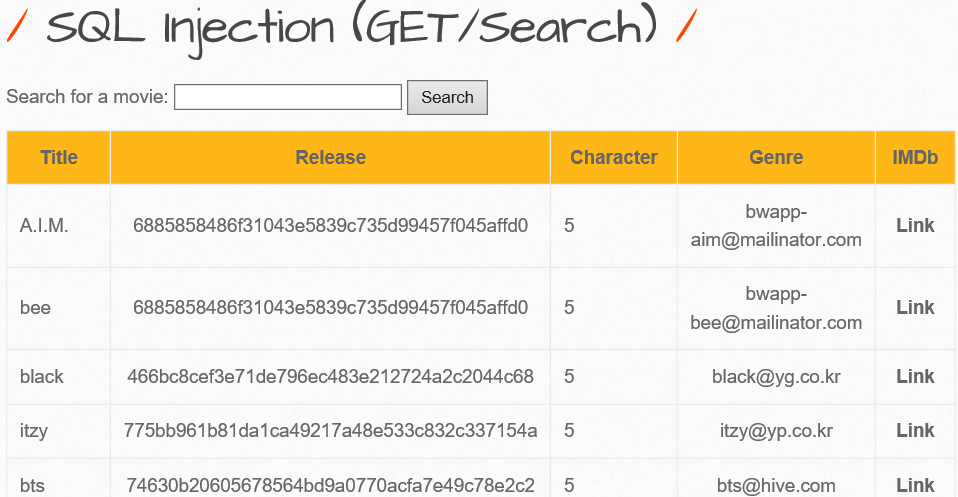Open the IMDb Link for itzy row

[915, 431]
